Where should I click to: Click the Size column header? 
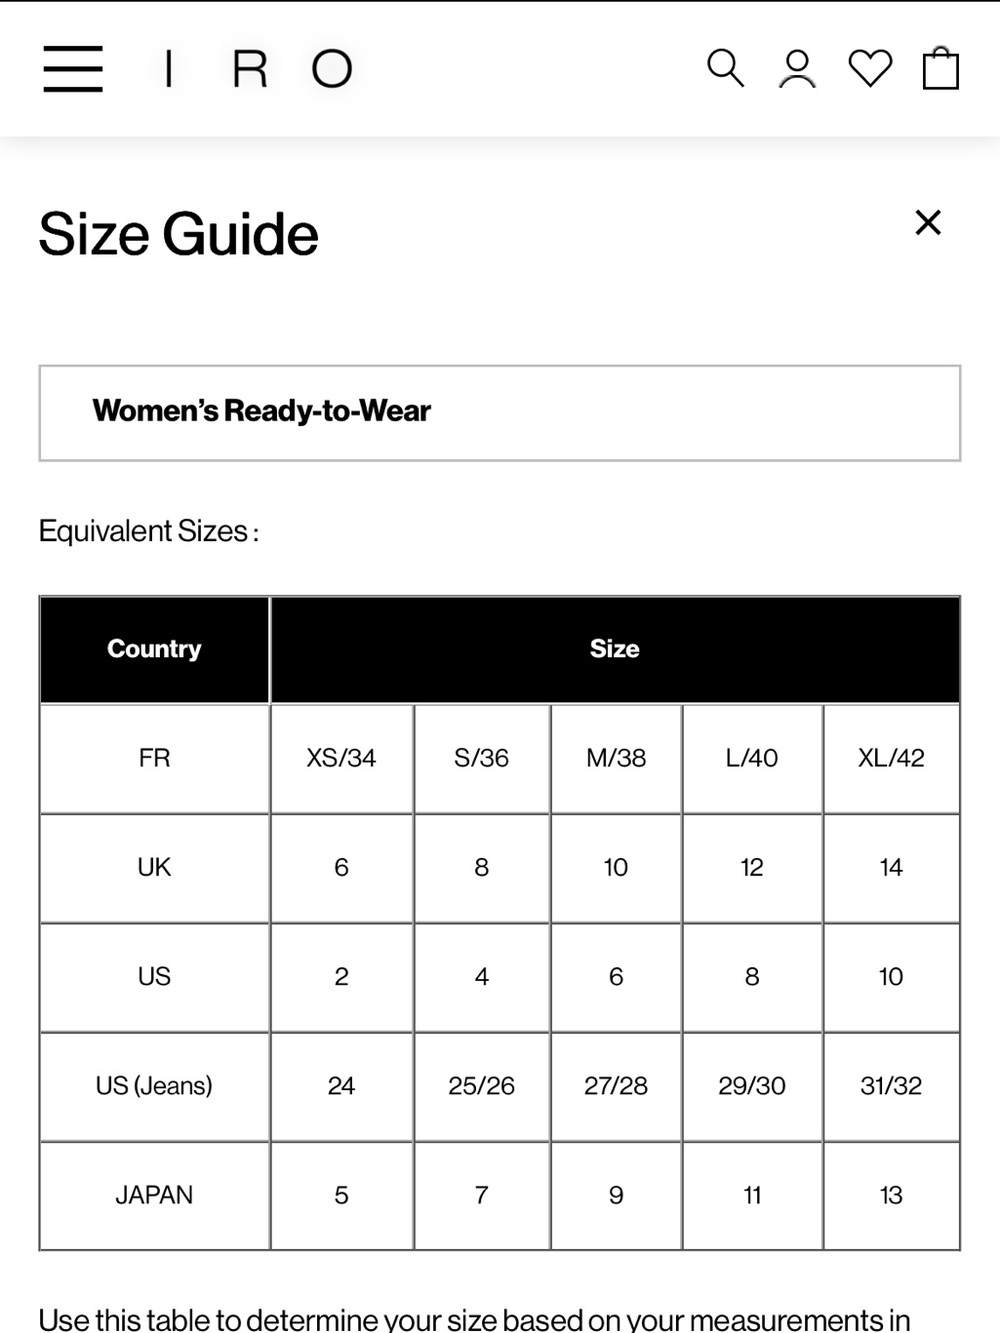615,649
